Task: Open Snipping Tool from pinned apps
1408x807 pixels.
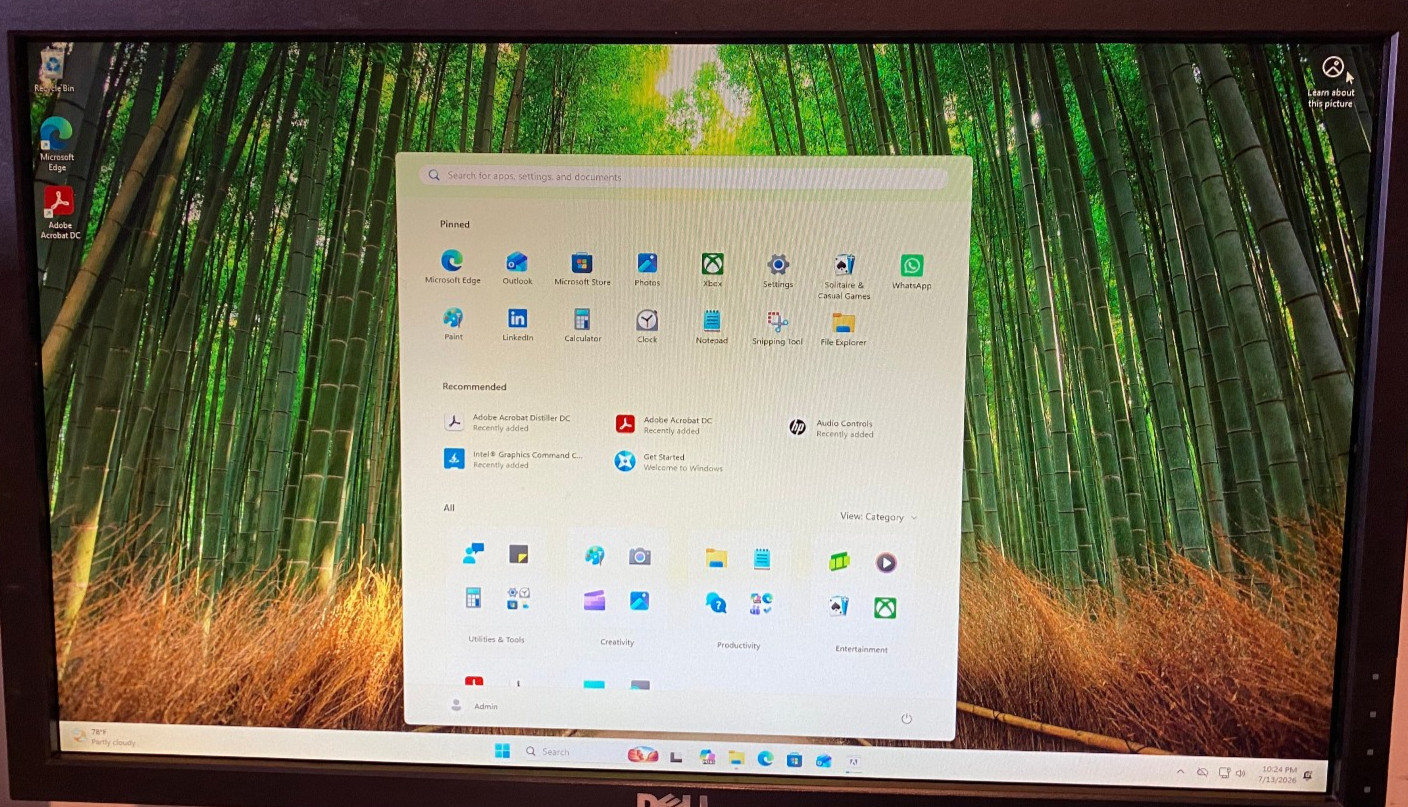Action: coord(777,328)
